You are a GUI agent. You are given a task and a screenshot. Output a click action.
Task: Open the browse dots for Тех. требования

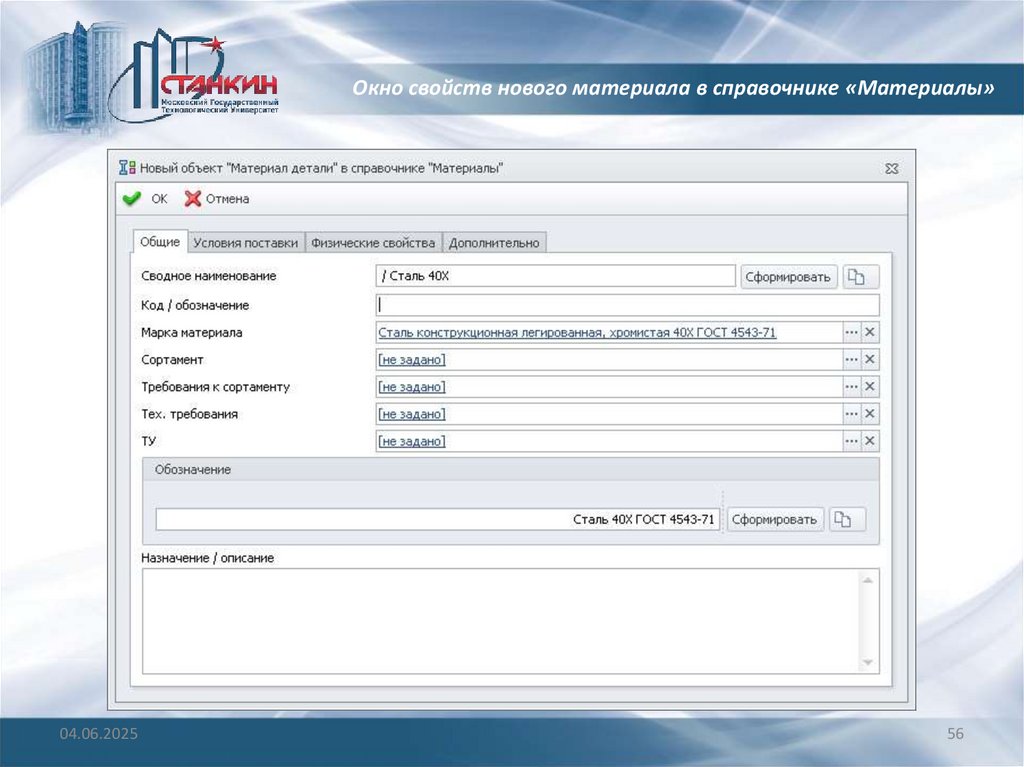tap(851, 414)
